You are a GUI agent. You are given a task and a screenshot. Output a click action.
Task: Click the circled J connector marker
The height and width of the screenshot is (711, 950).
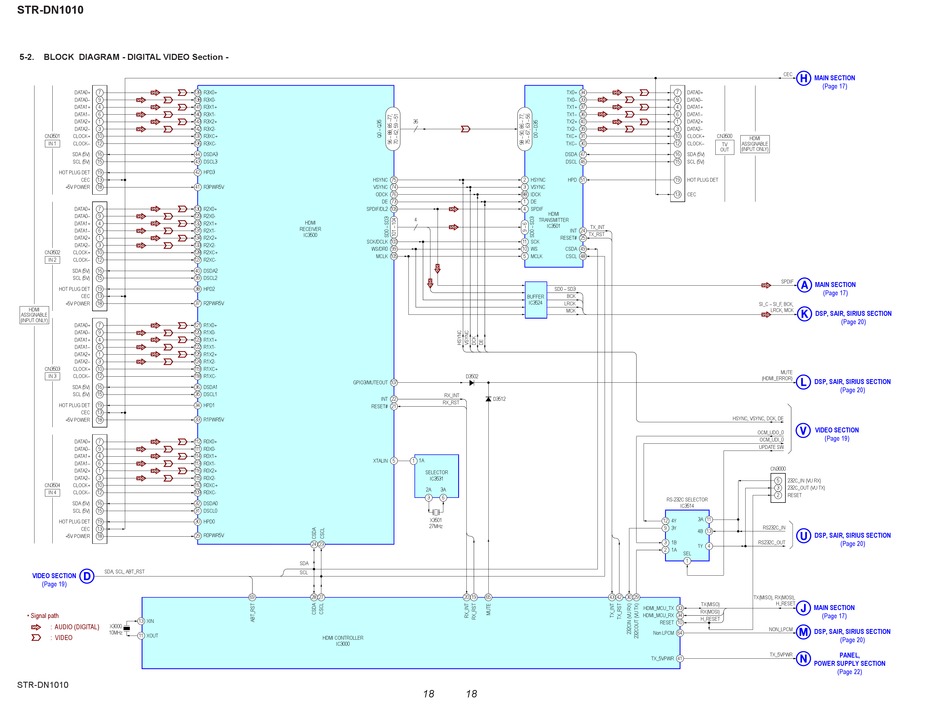pyautogui.click(x=803, y=608)
